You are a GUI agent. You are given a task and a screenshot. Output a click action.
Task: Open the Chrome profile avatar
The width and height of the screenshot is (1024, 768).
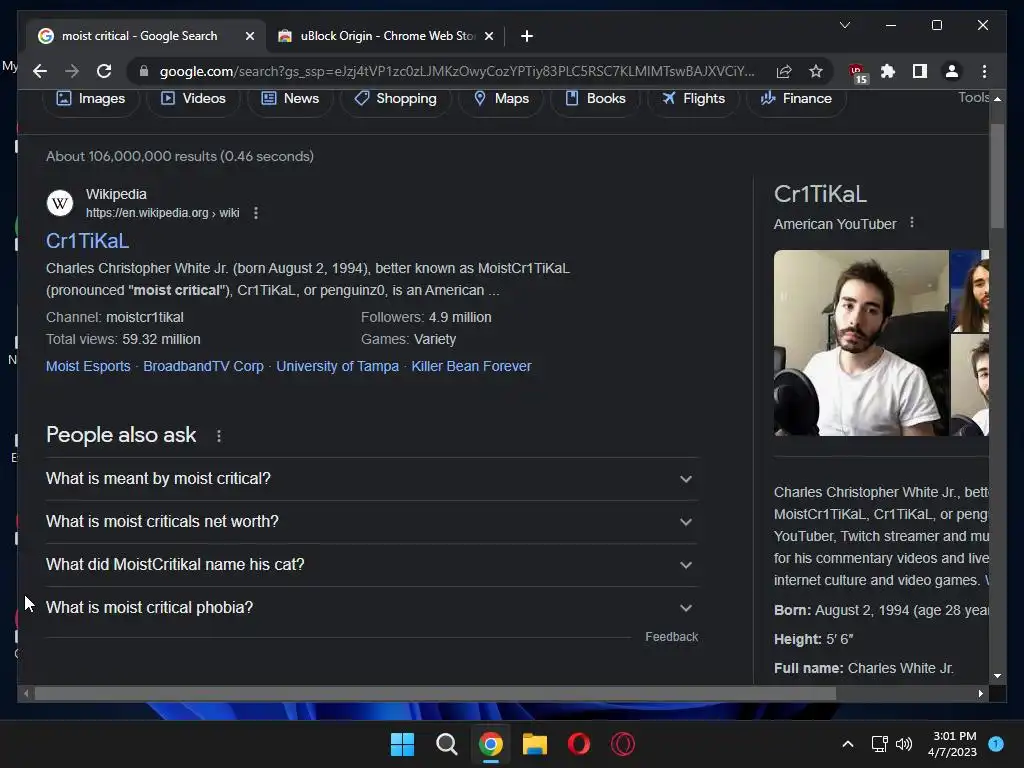click(952, 71)
